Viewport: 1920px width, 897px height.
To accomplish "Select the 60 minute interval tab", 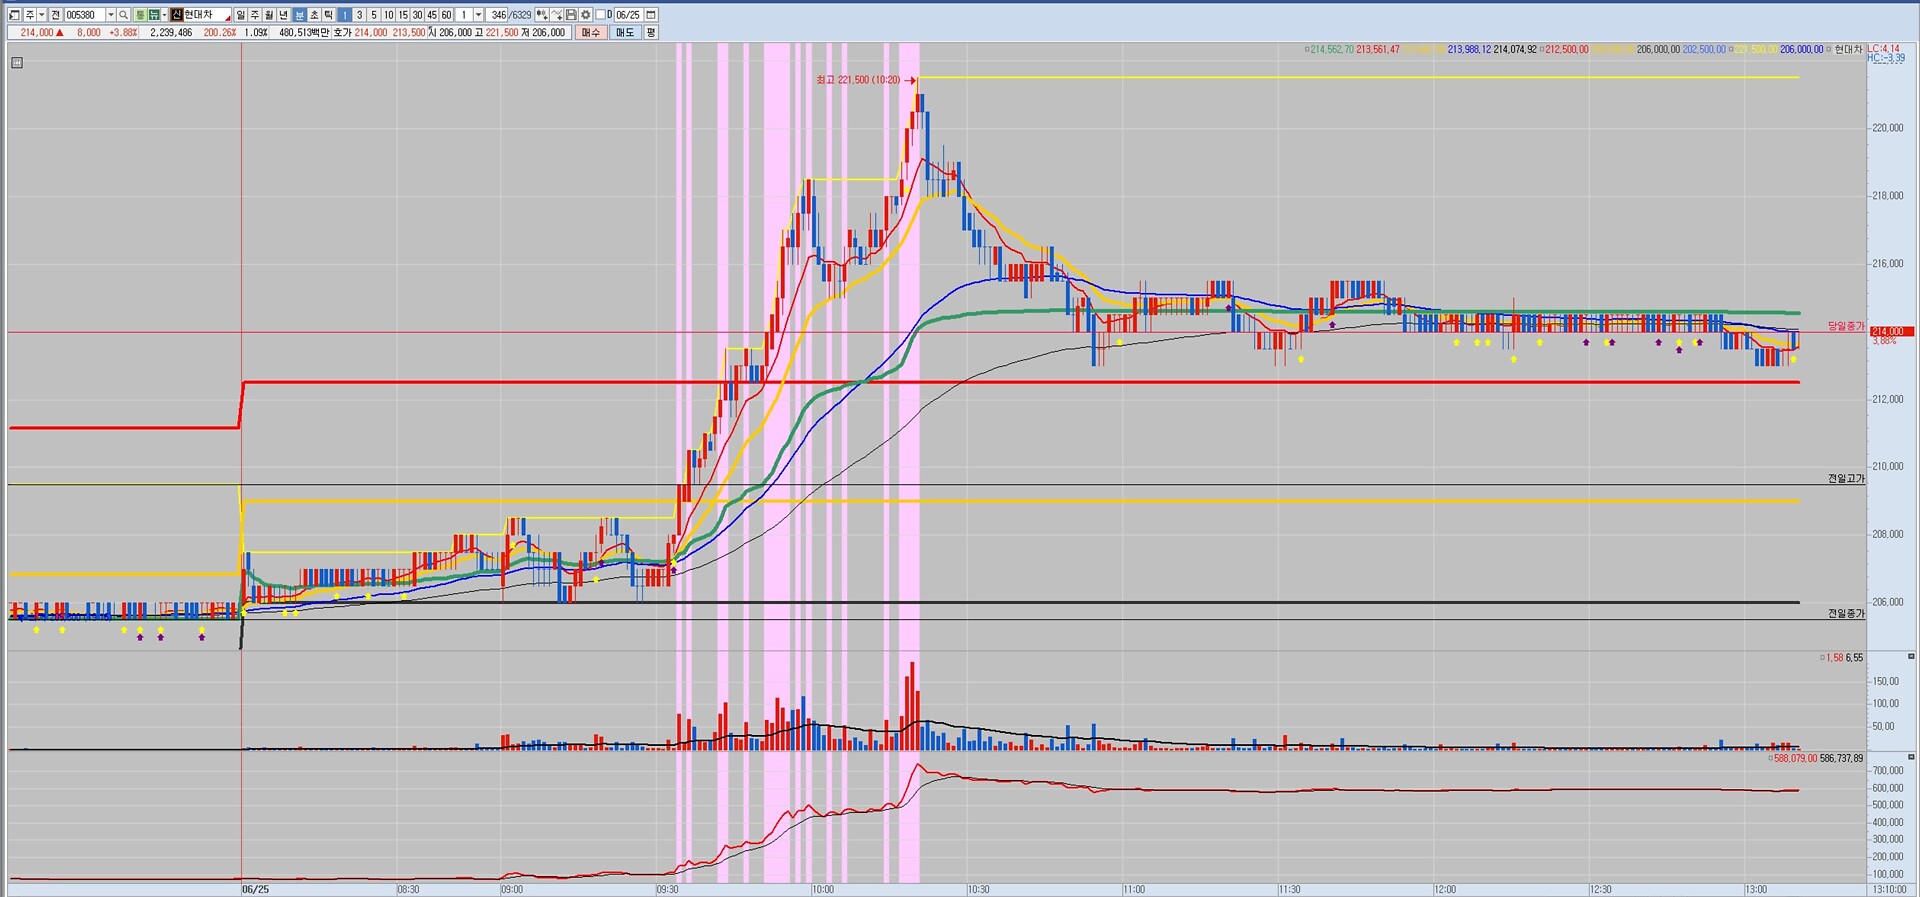I will (446, 15).
